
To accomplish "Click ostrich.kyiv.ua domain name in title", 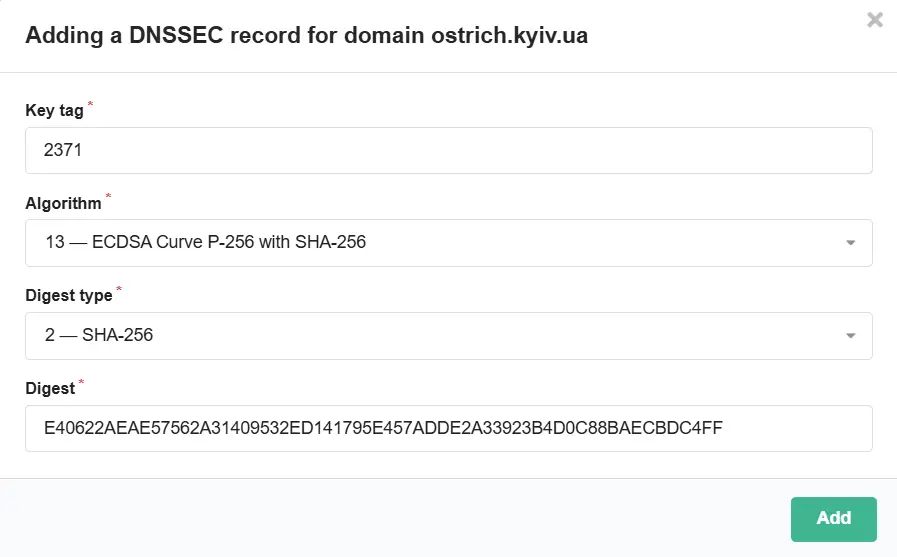I will pos(509,36).
